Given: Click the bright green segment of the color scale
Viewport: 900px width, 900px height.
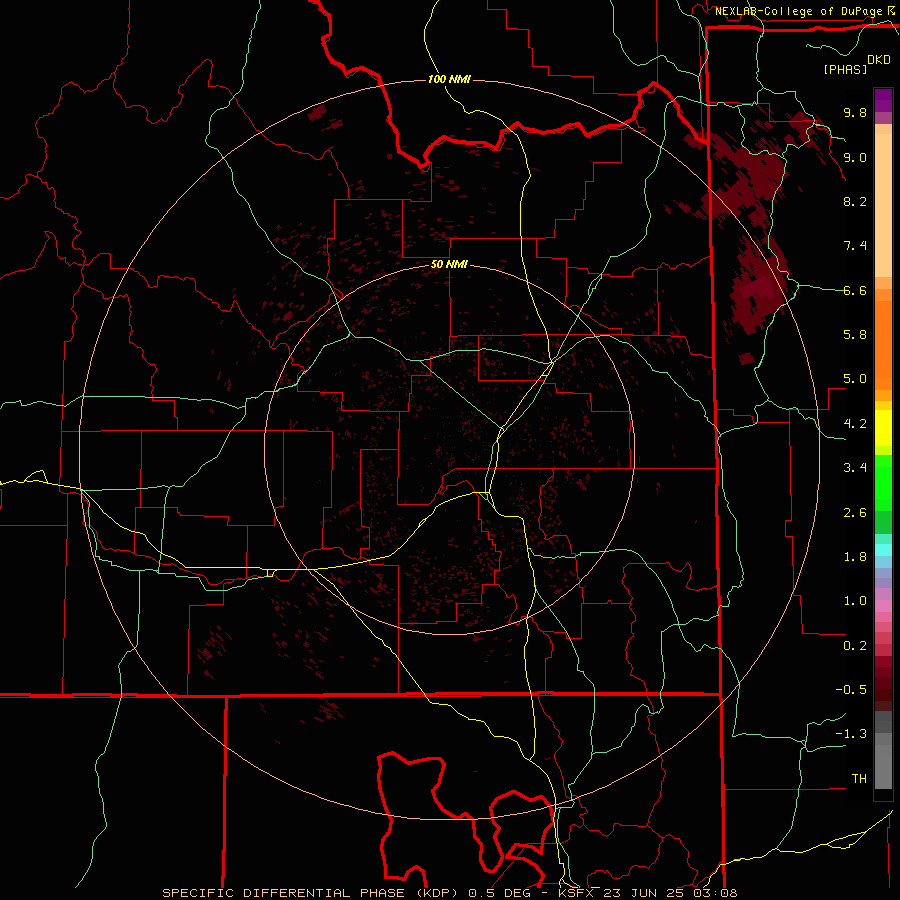Looking at the screenshot, I should (883, 482).
